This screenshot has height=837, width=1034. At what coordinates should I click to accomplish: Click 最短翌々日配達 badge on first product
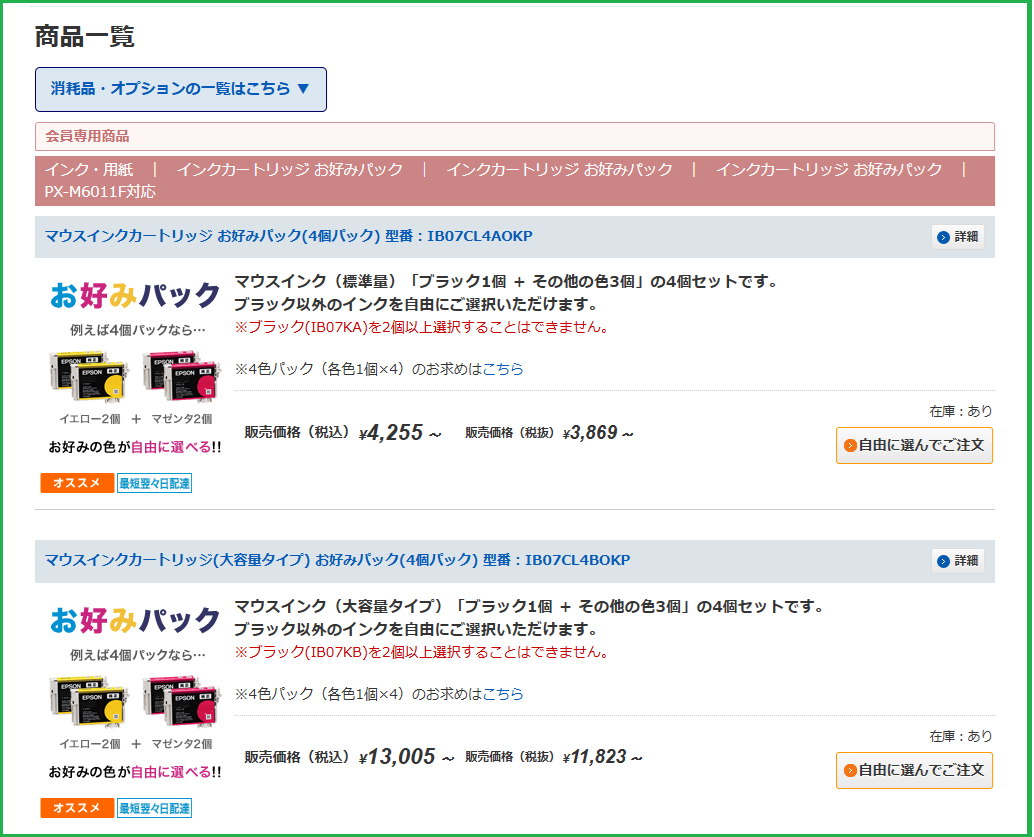tap(154, 483)
